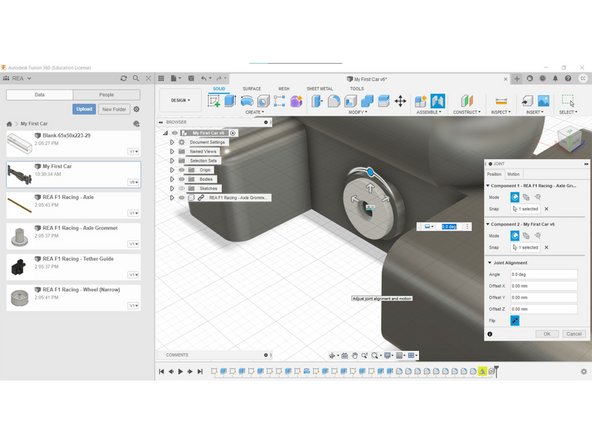The width and height of the screenshot is (592, 444).
Task: Click the Offset X input field
Action: tap(544, 286)
